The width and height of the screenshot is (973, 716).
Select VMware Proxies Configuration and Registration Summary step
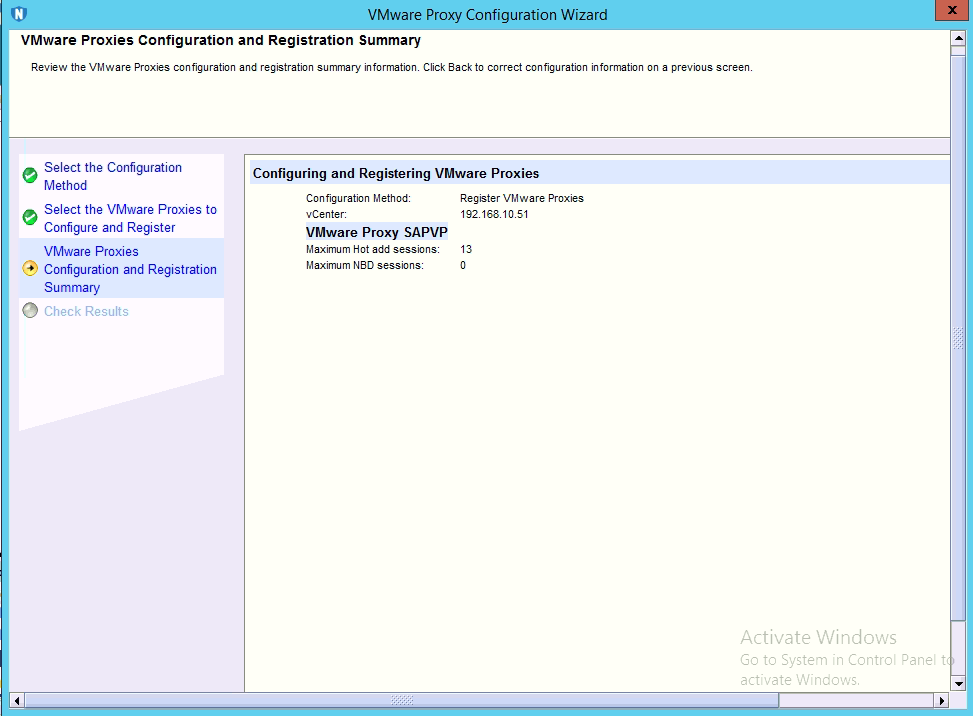[x=129, y=269]
